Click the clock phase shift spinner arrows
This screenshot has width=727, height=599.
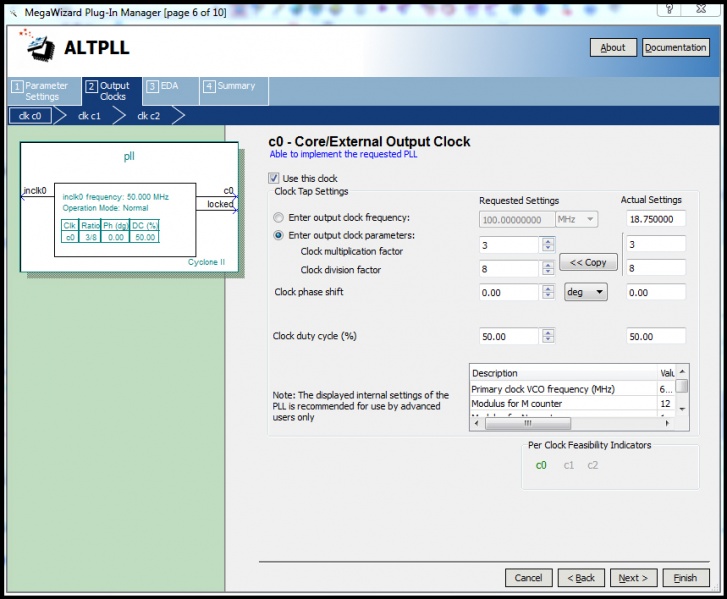(x=548, y=292)
